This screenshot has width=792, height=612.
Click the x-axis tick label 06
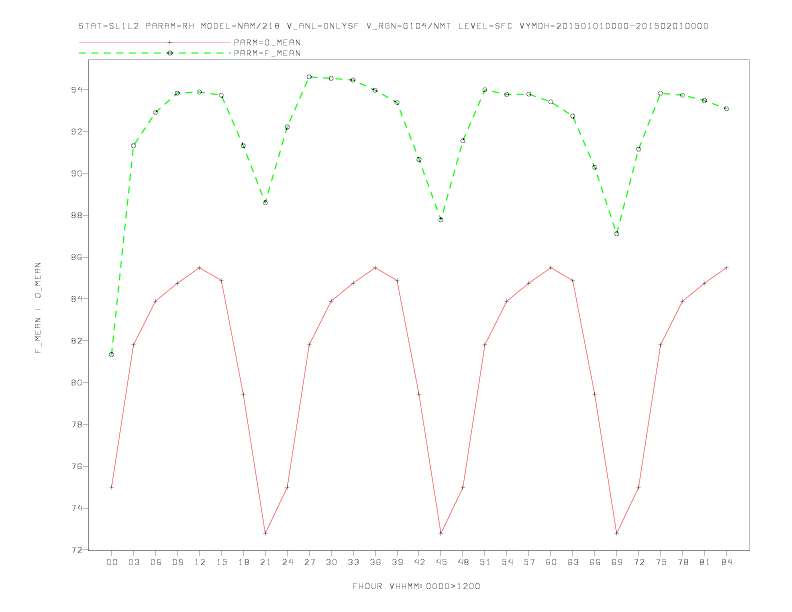156,562
